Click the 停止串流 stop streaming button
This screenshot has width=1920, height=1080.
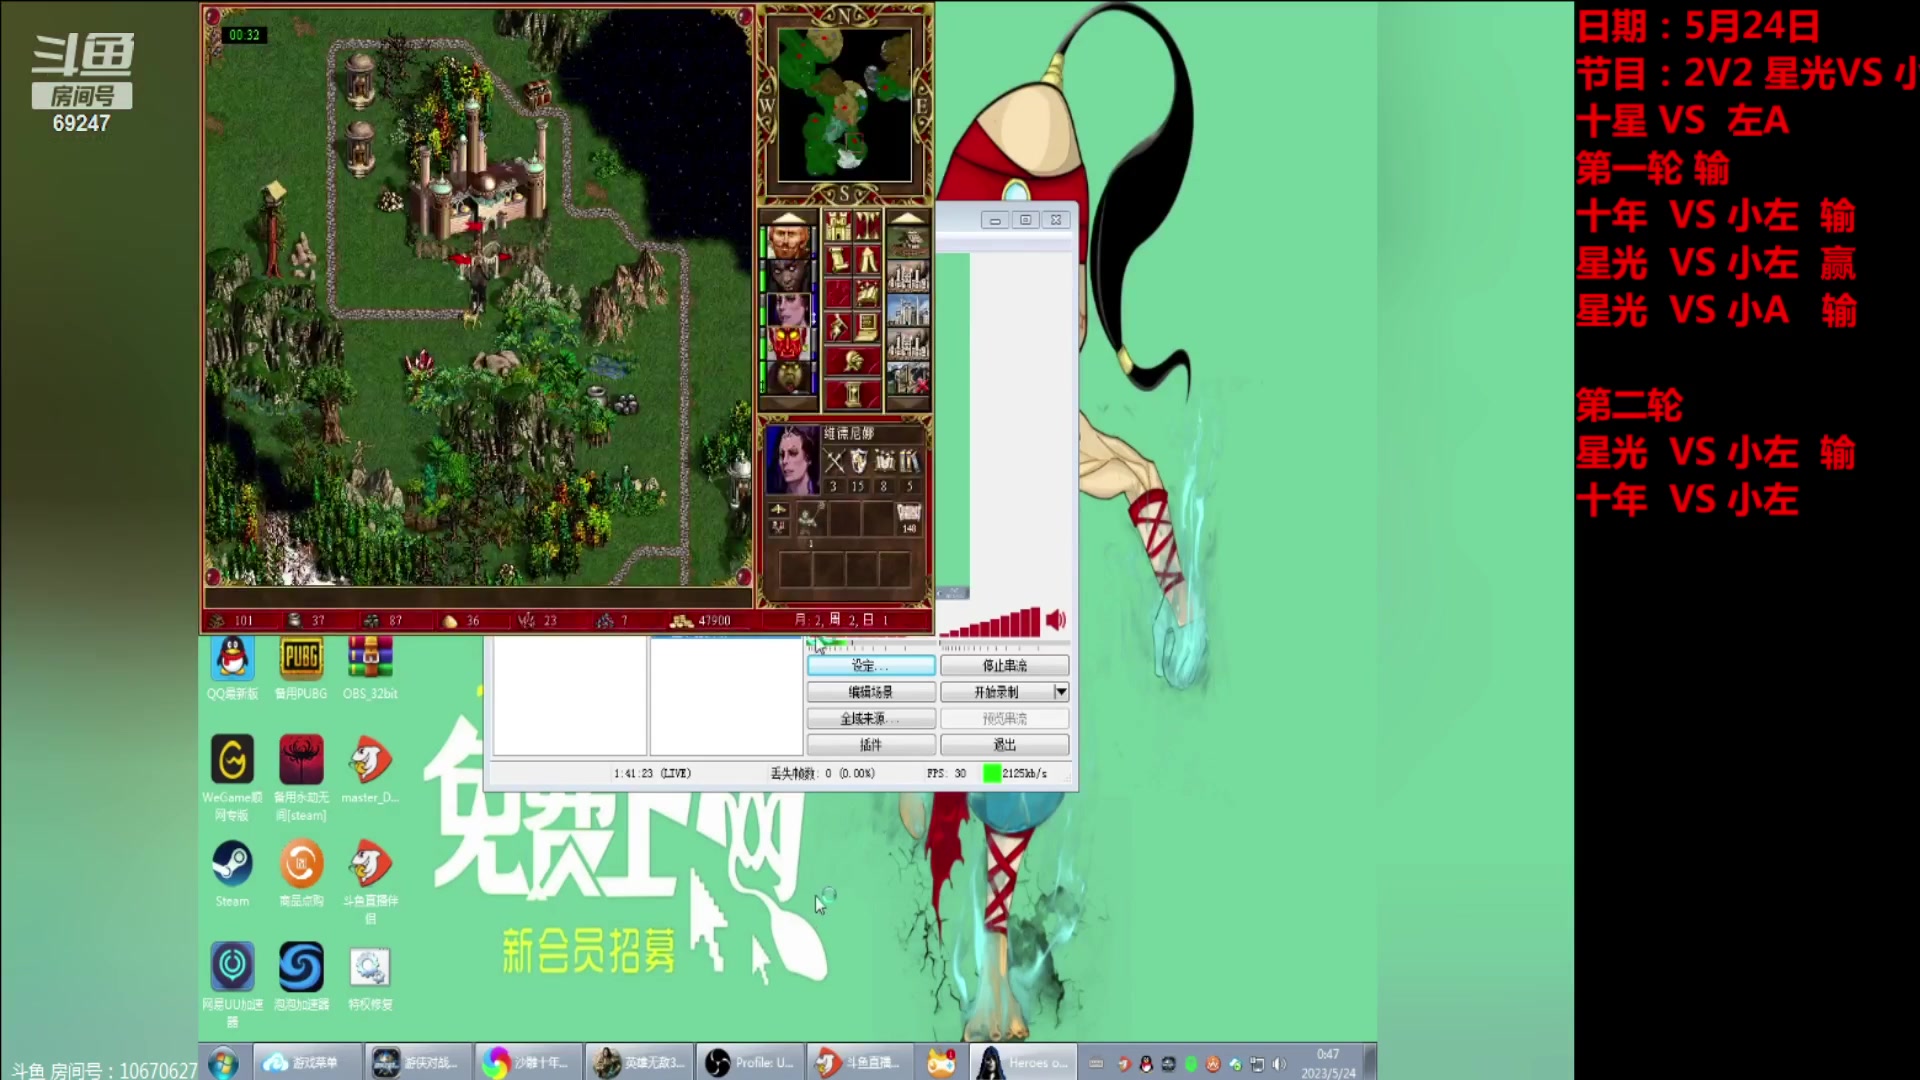(1004, 665)
